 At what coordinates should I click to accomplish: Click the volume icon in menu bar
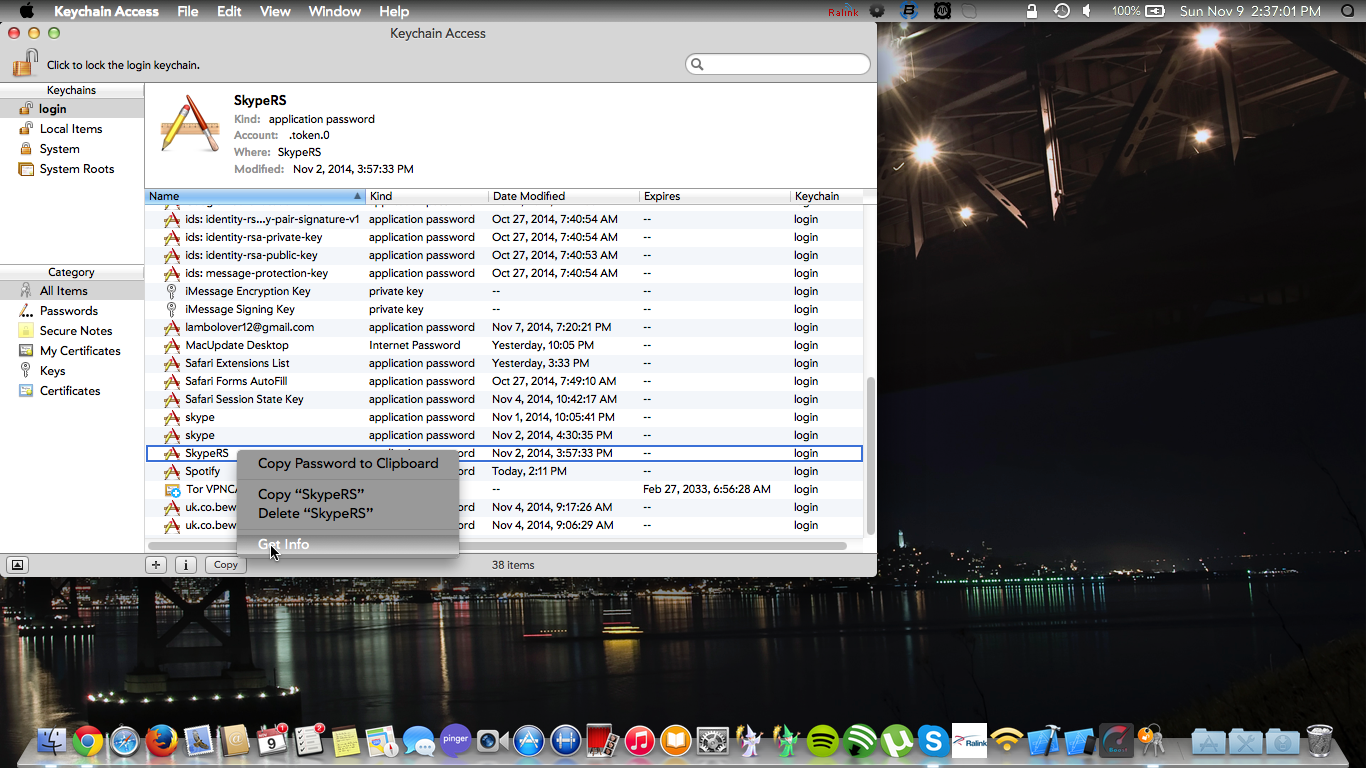(1089, 11)
